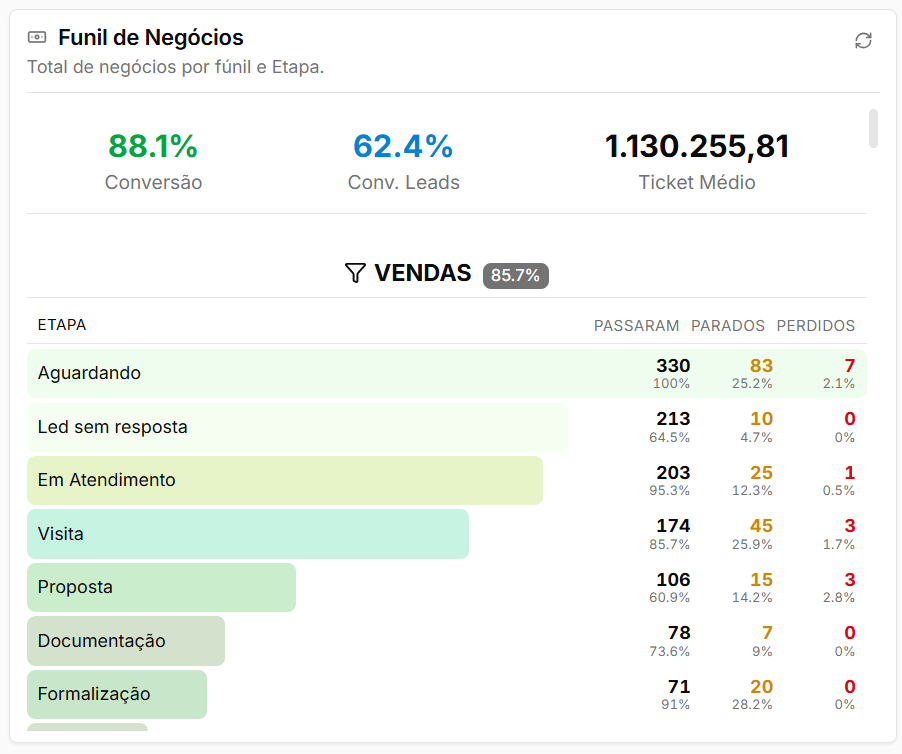Click the PERDIDOS column header
The width and height of the screenshot is (902, 754).
[x=816, y=326]
